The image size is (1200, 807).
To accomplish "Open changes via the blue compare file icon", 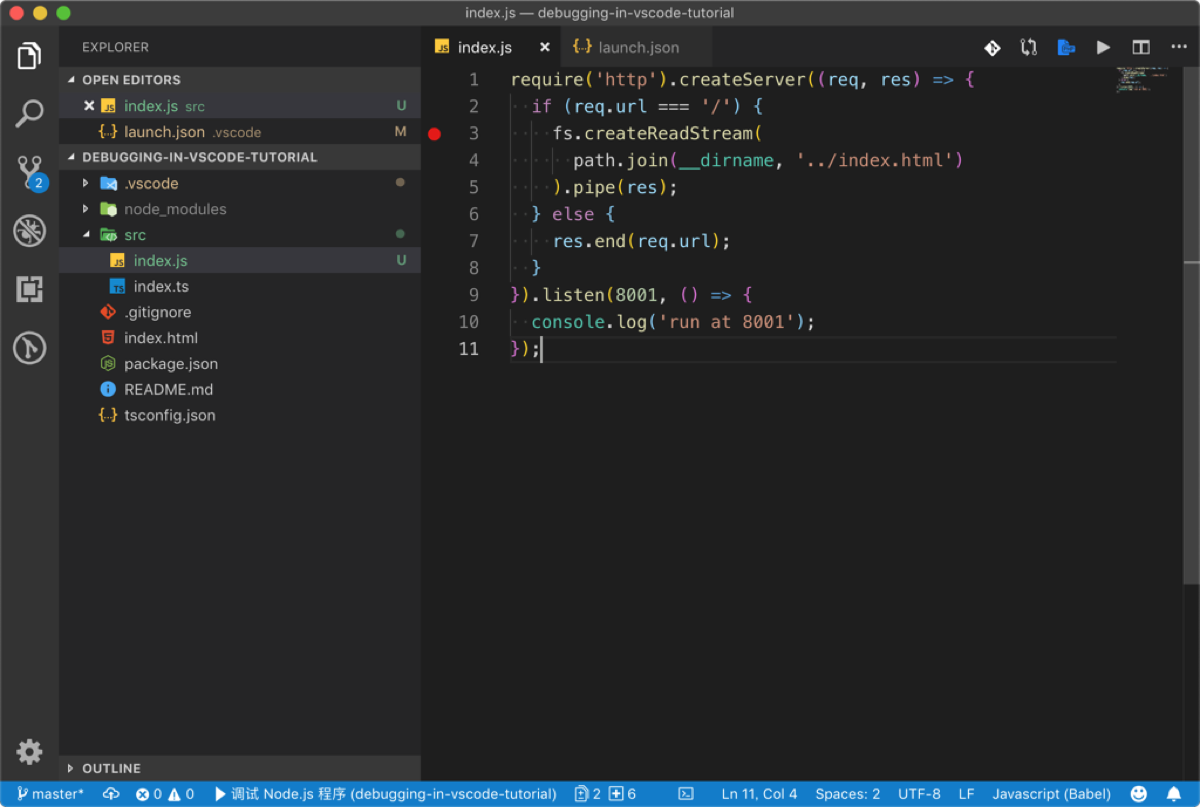I will (x=1065, y=47).
